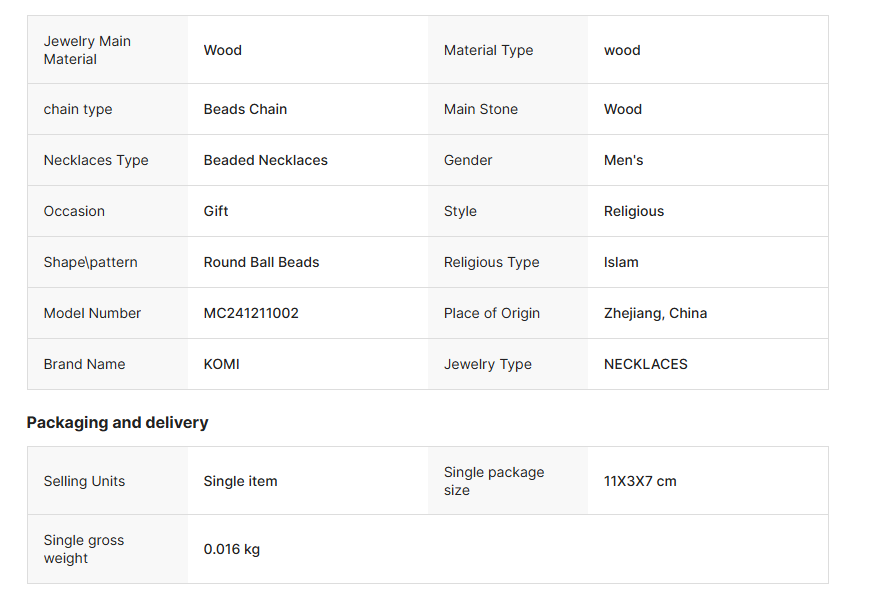The width and height of the screenshot is (876, 602).
Task: Click the 'Gift' occasion value
Action: point(216,211)
